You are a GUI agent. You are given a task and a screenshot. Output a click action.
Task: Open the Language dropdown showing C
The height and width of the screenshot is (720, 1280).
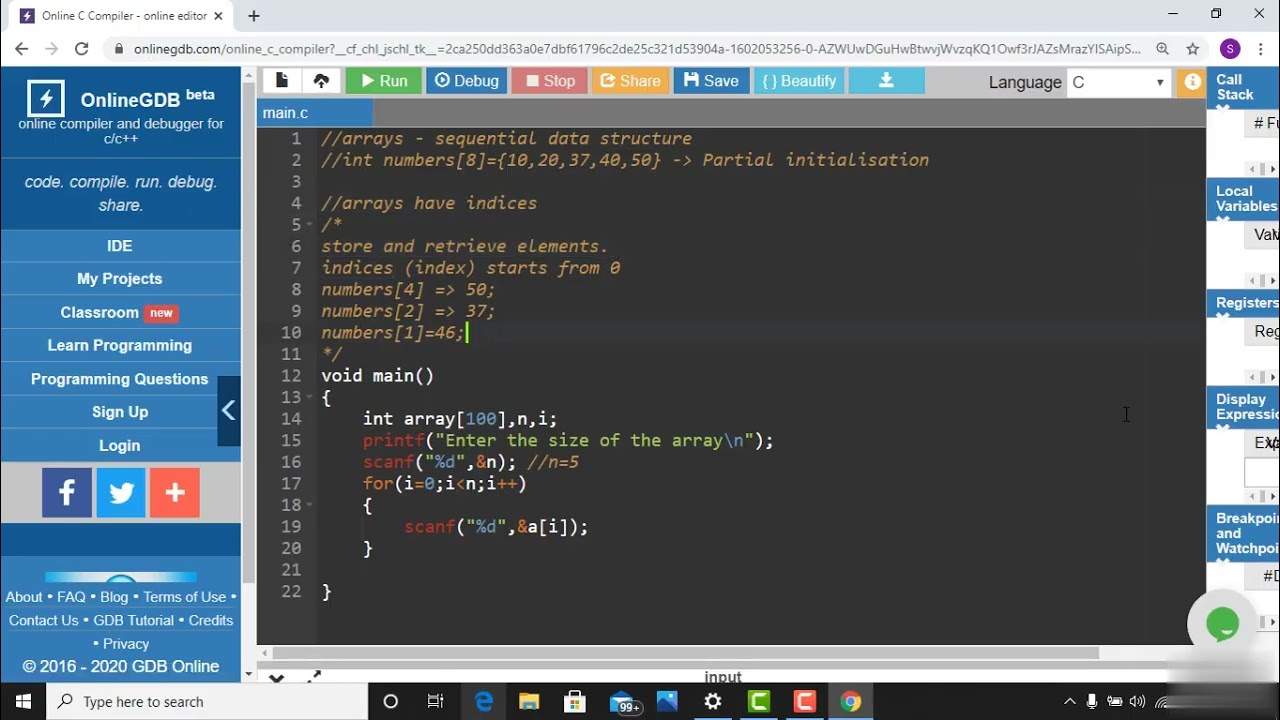[1117, 82]
